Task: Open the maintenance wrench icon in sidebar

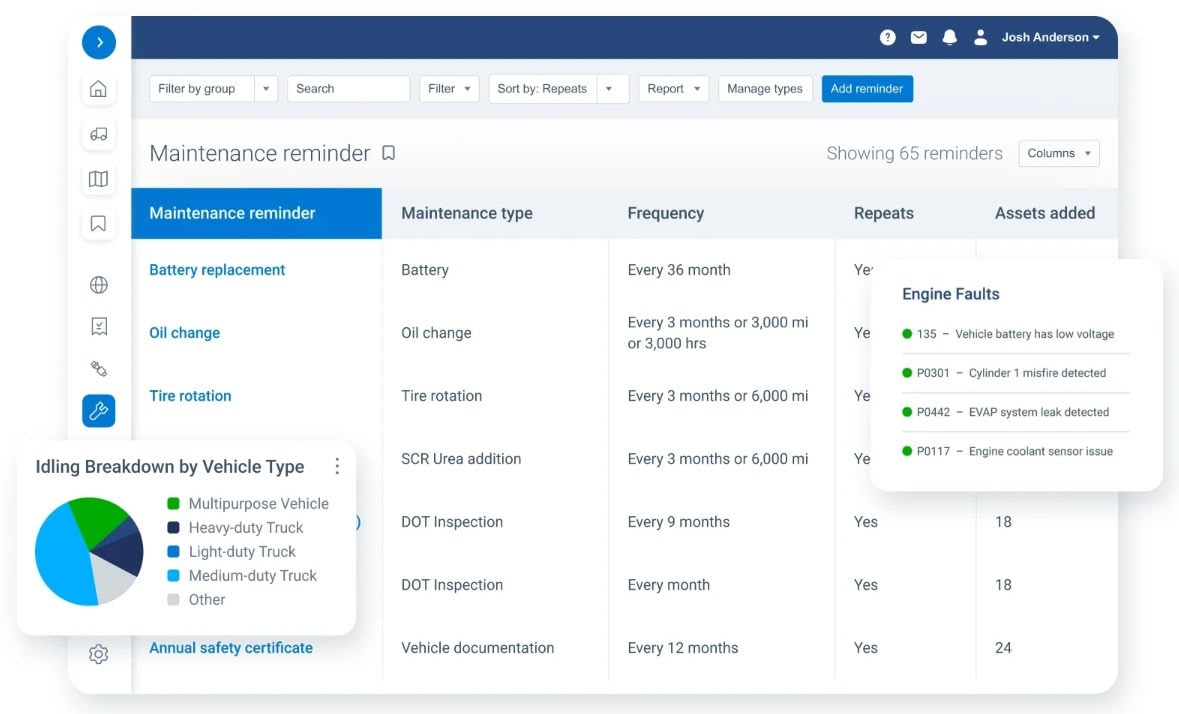Action: point(98,410)
